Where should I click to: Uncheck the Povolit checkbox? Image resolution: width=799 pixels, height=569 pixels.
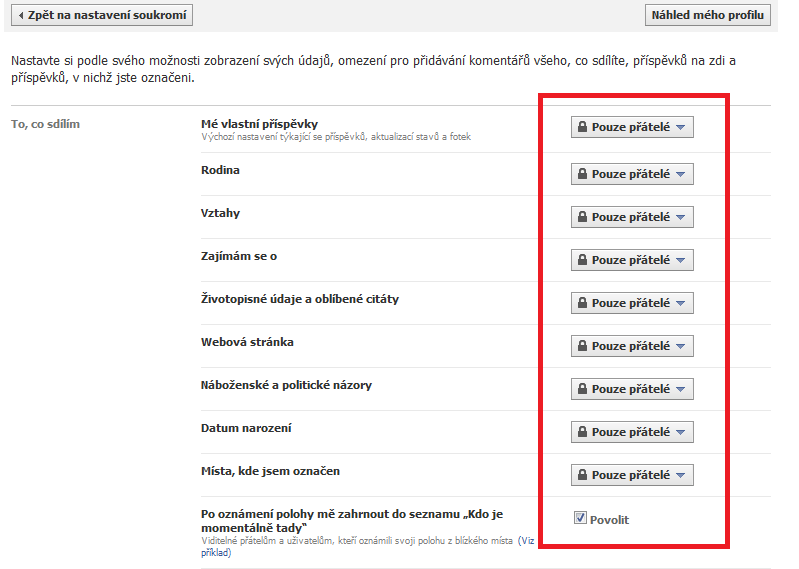pos(580,518)
